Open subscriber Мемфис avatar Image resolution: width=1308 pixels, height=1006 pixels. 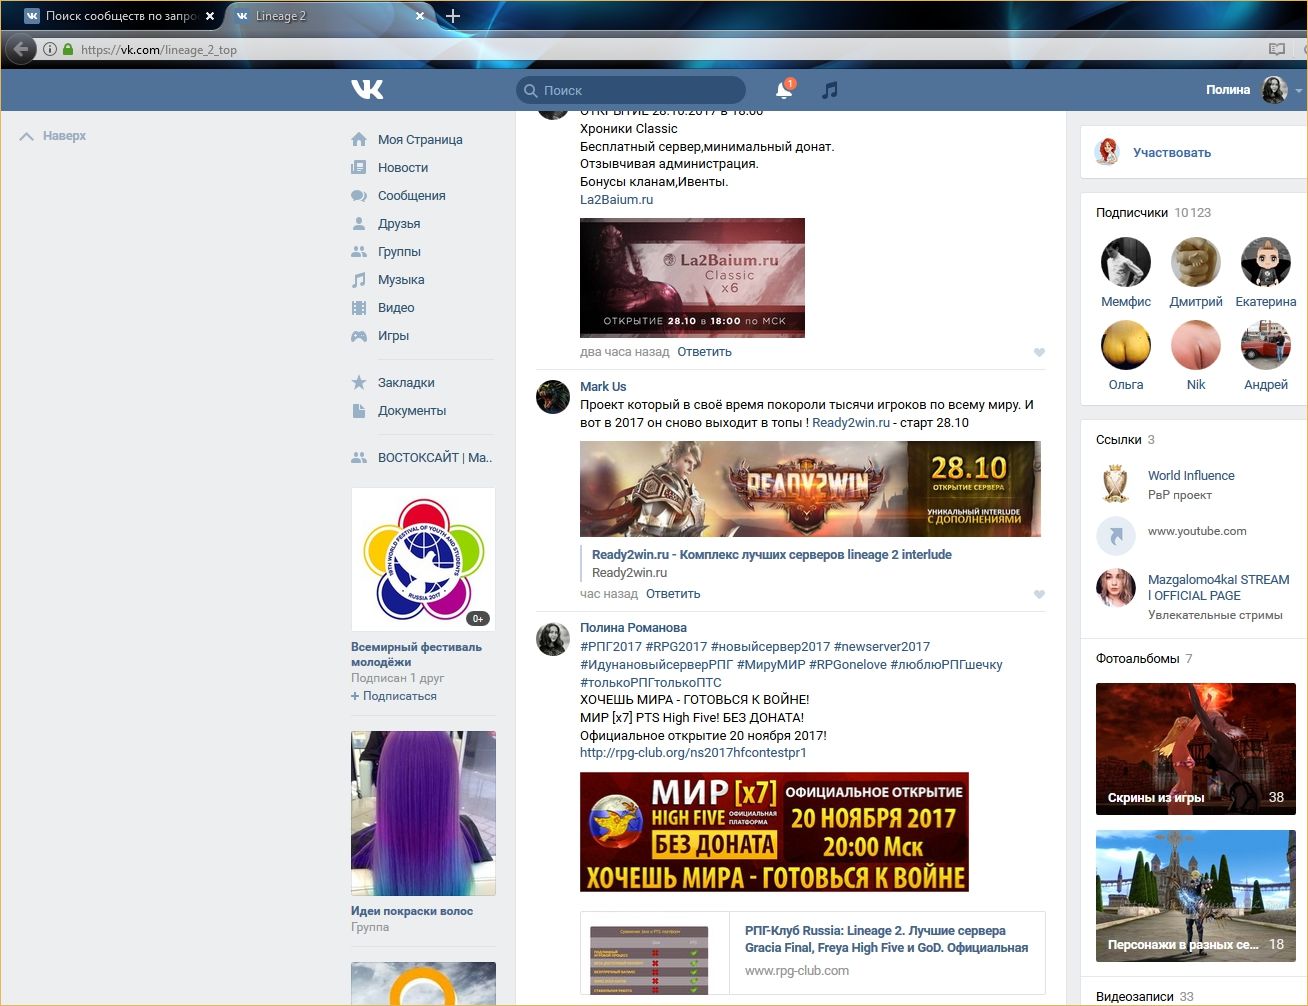click(x=1126, y=262)
